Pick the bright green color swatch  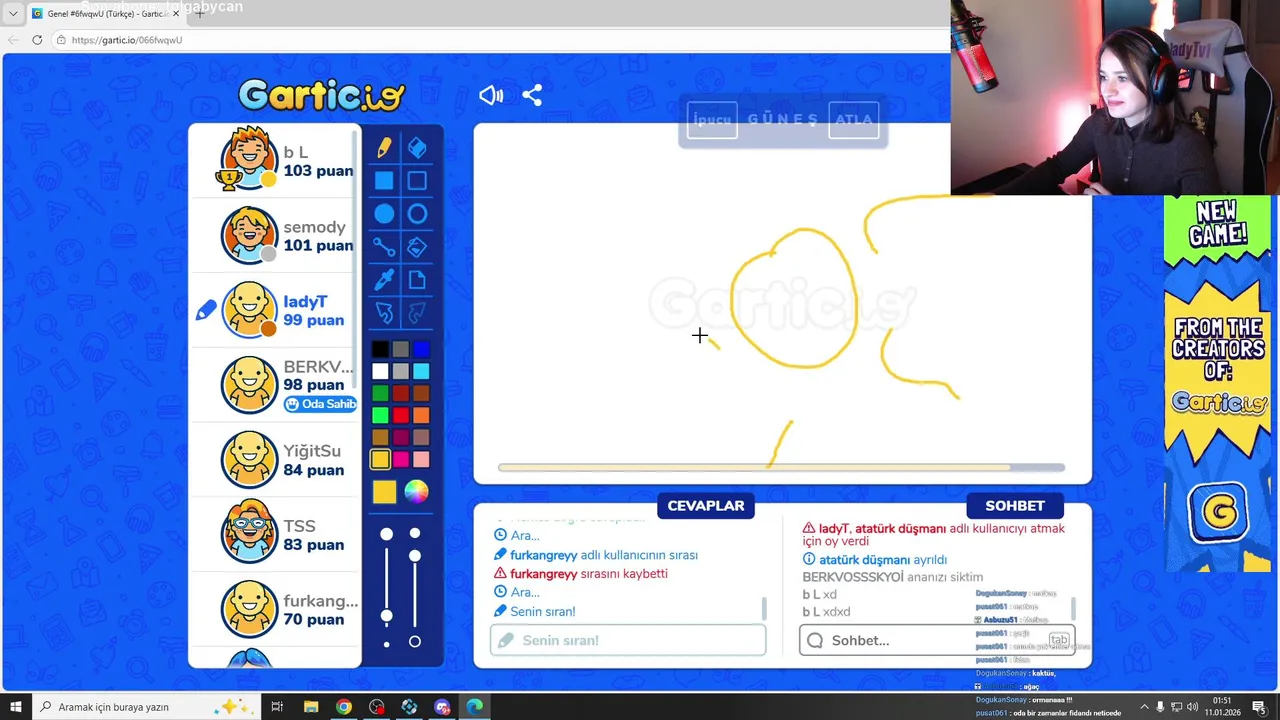click(x=380, y=415)
